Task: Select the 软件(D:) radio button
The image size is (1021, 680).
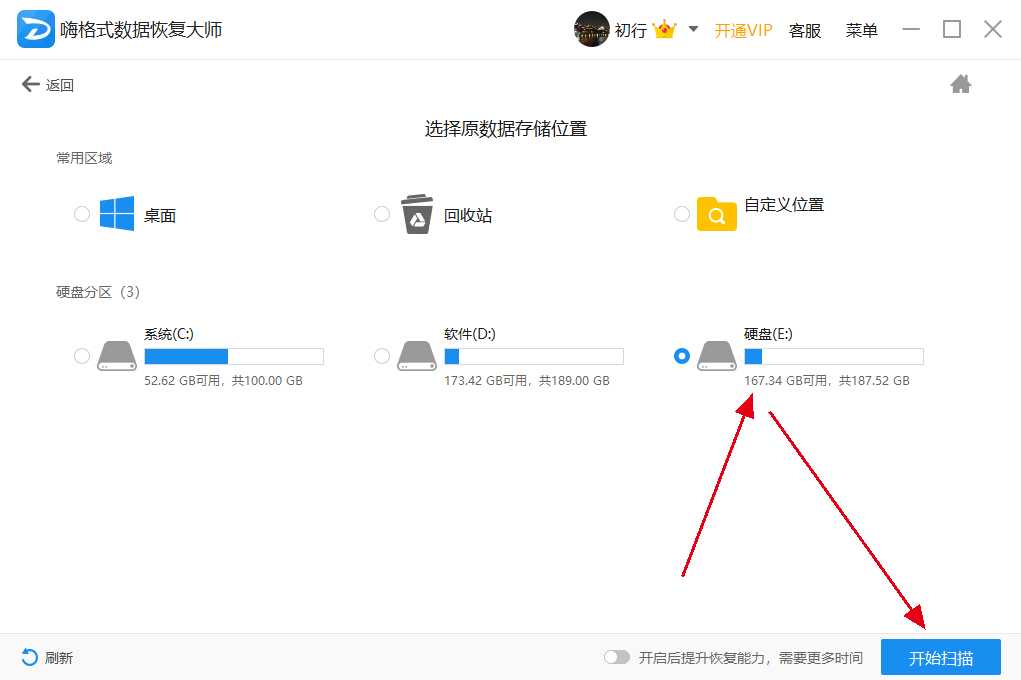Action: (382, 356)
